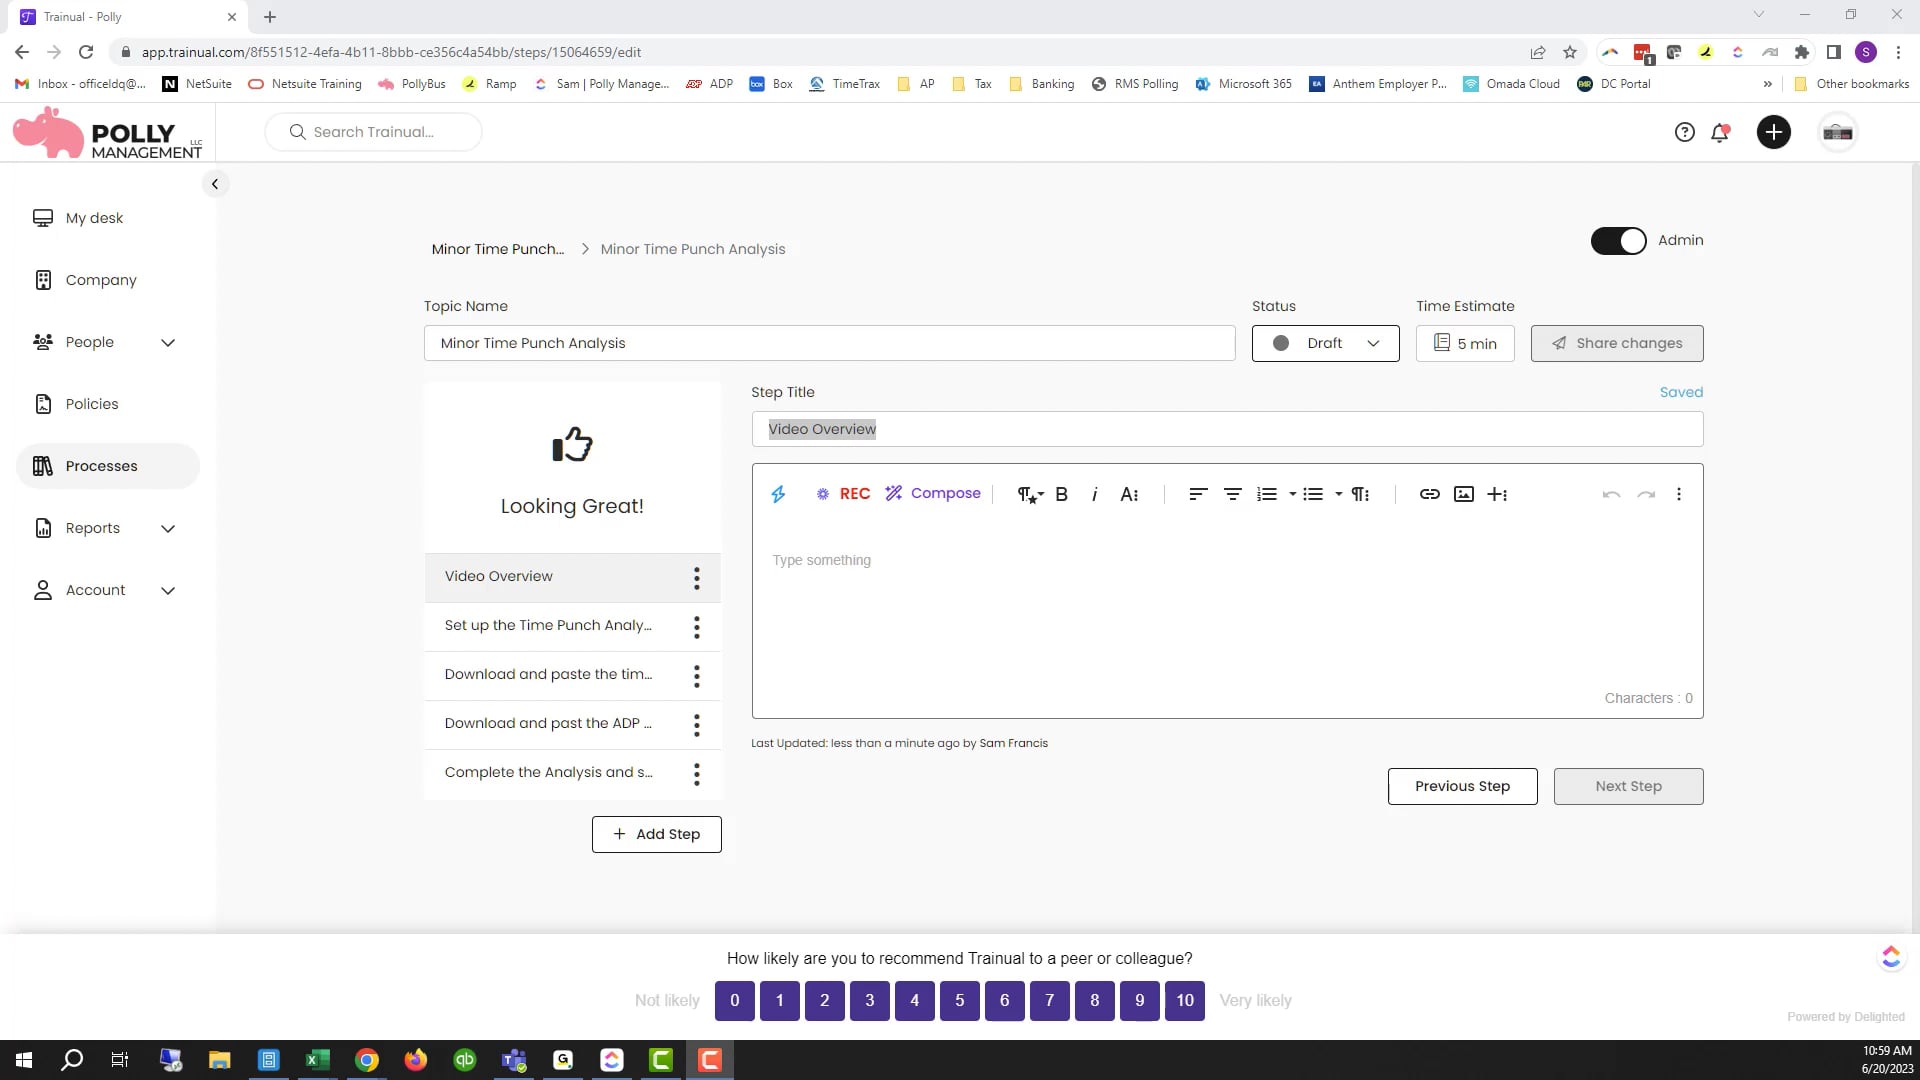The image size is (1920, 1080).
Task: Open the Draft status dropdown
Action: point(1326,343)
